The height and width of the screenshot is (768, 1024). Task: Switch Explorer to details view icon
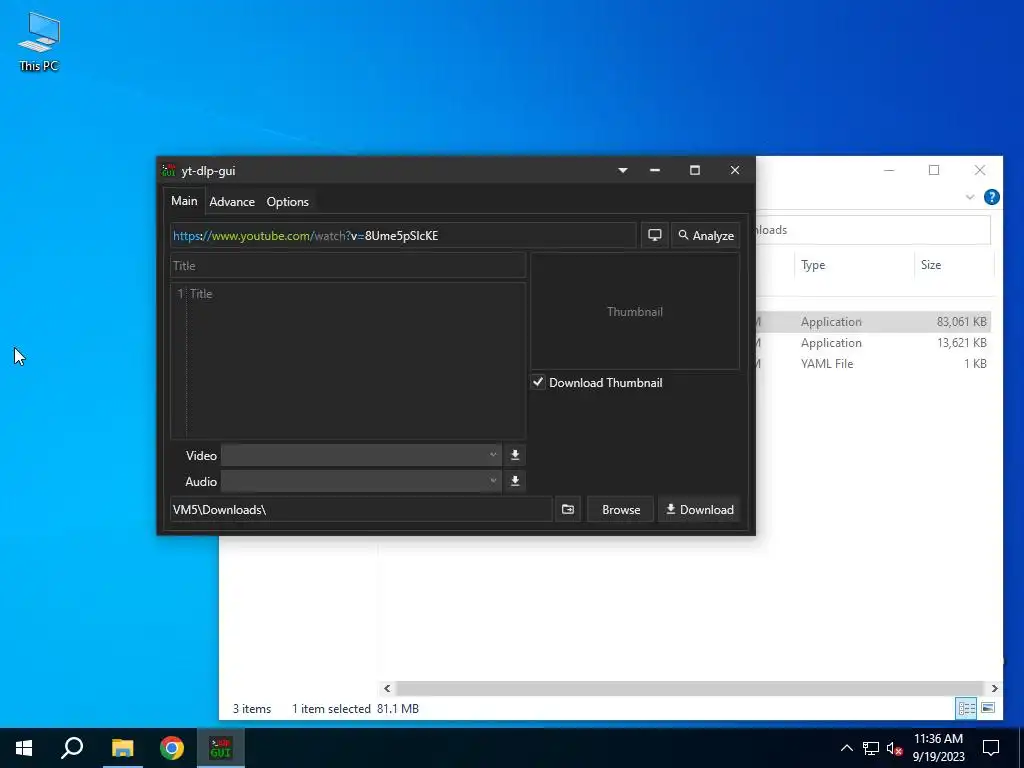tap(967, 709)
